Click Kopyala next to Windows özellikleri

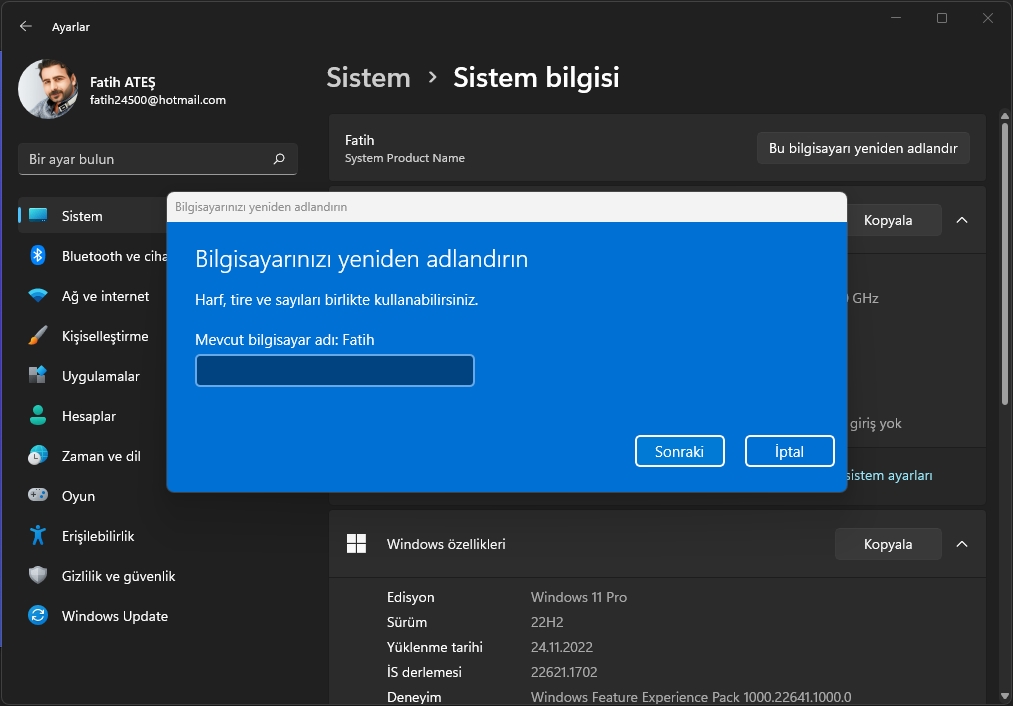click(x=887, y=544)
